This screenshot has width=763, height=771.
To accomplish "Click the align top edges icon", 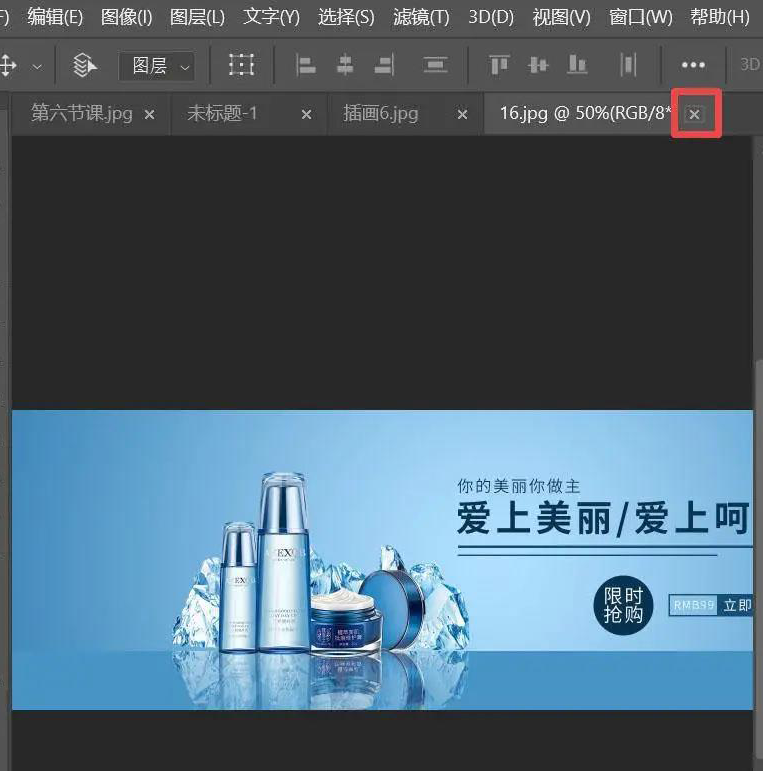I will tap(499, 65).
